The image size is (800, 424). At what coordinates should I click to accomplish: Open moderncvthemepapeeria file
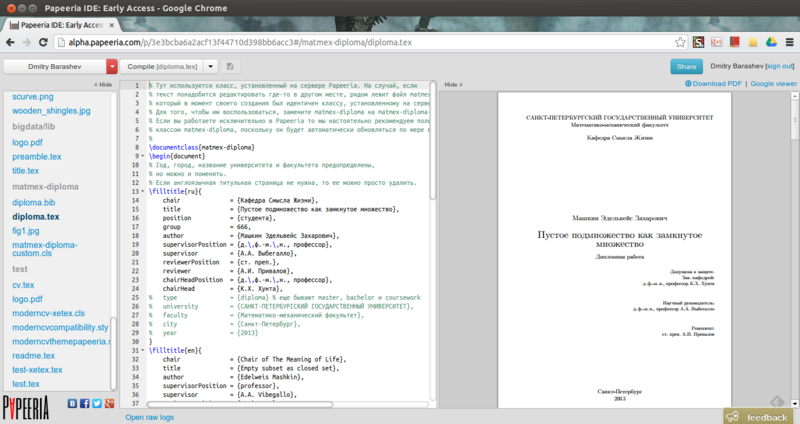(61, 342)
